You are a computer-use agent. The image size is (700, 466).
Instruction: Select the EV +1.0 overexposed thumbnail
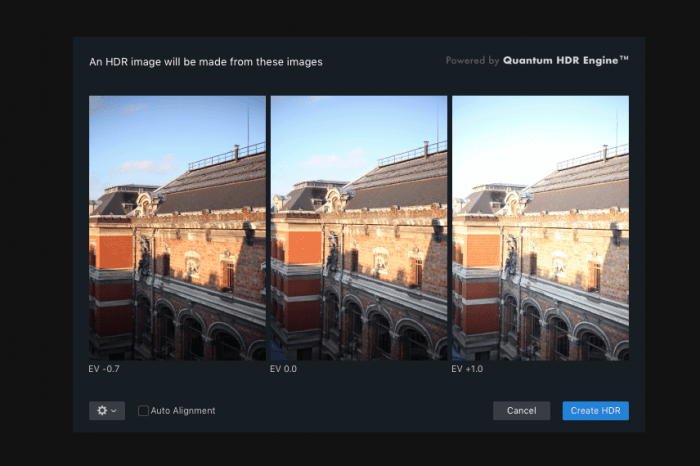pos(541,228)
